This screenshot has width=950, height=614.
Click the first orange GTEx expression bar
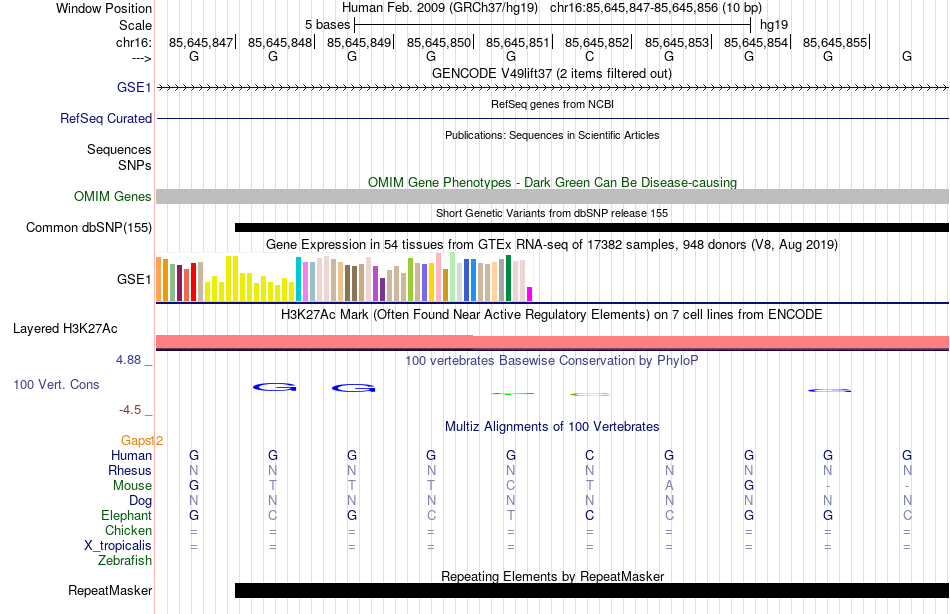159,279
